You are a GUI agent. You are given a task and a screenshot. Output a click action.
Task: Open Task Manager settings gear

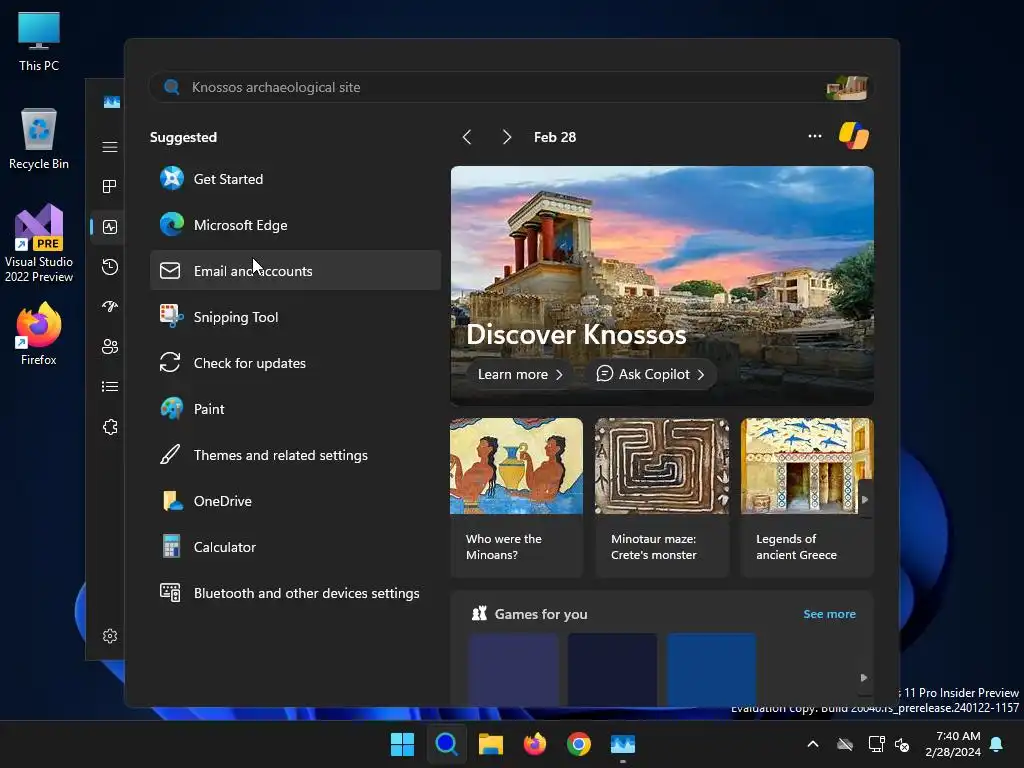[110, 636]
